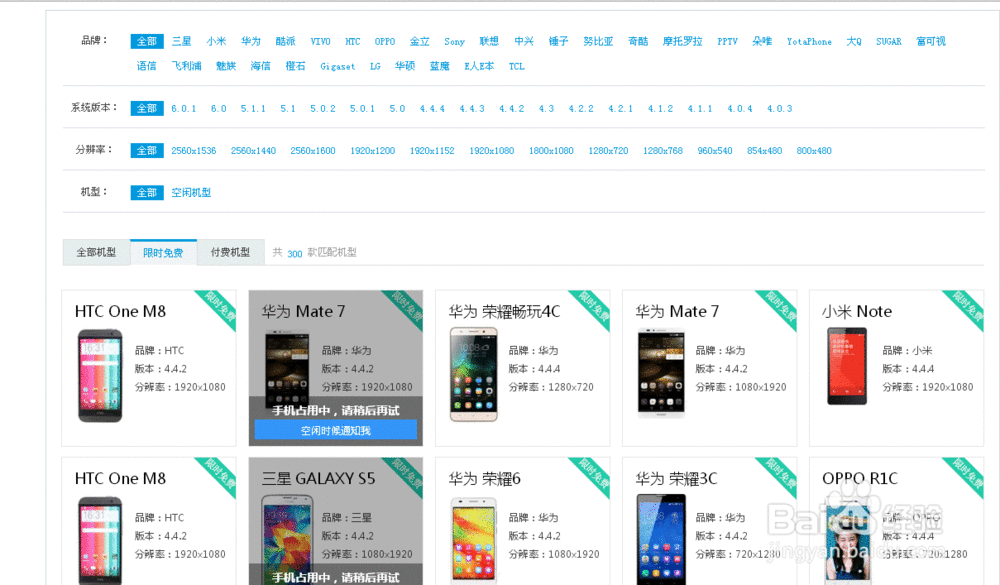Choose the 华硕 brand filter

405,66
